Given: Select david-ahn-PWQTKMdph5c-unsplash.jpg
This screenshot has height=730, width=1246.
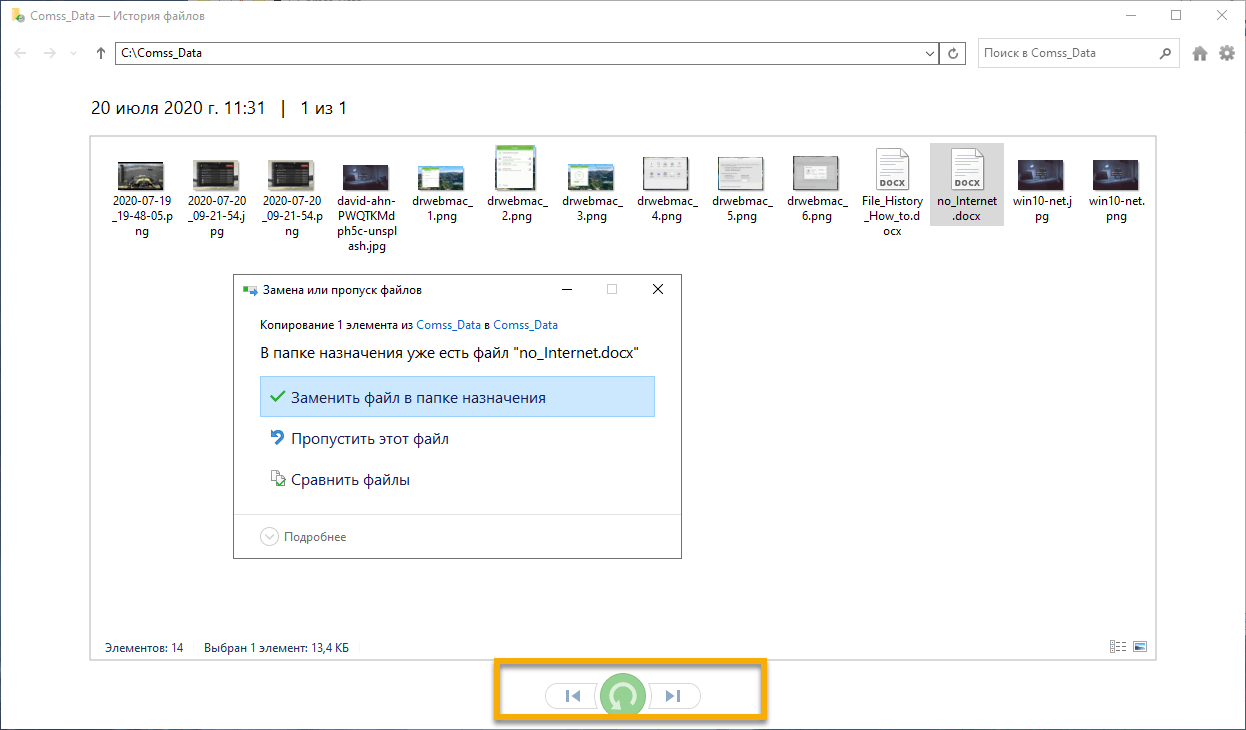Looking at the screenshot, I should point(366,201).
